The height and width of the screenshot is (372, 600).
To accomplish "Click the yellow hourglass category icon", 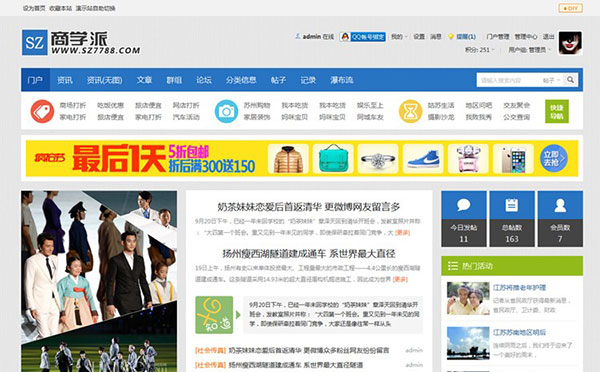I will click(x=410, y=111).
